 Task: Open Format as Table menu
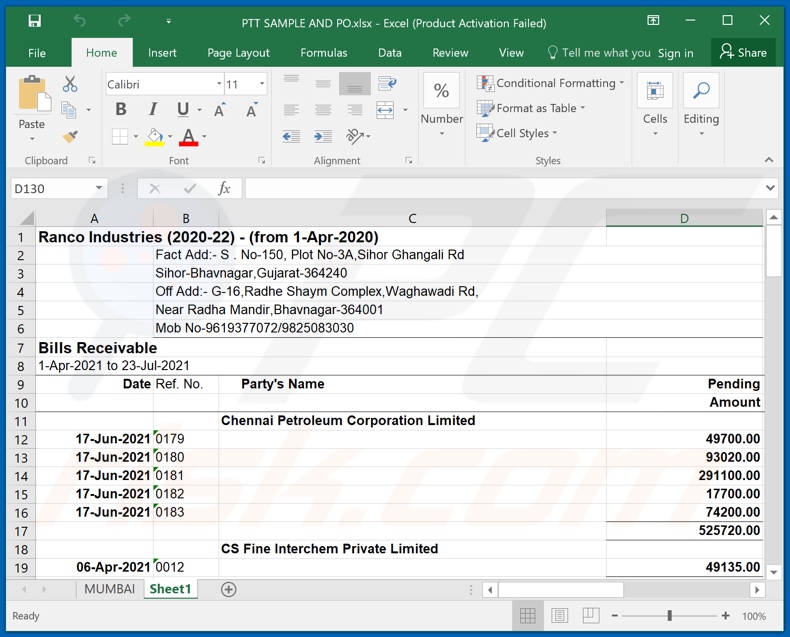[531, 108]
